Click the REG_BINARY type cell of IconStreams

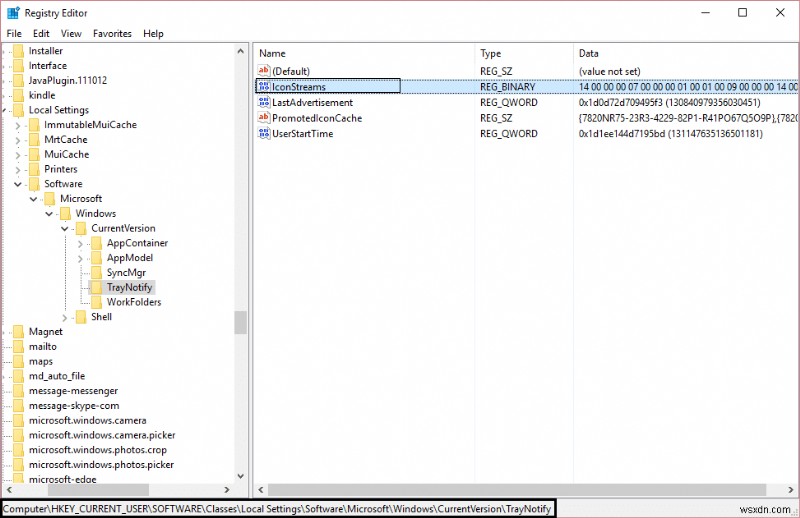(x=508, y=87)
